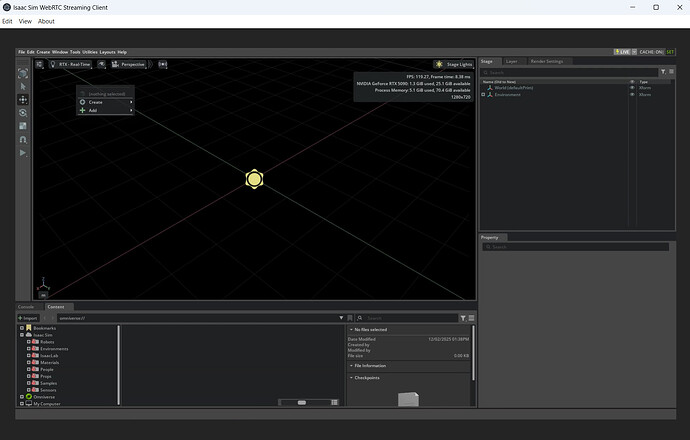Switch to the Render Settings tab

click(547, 61)
